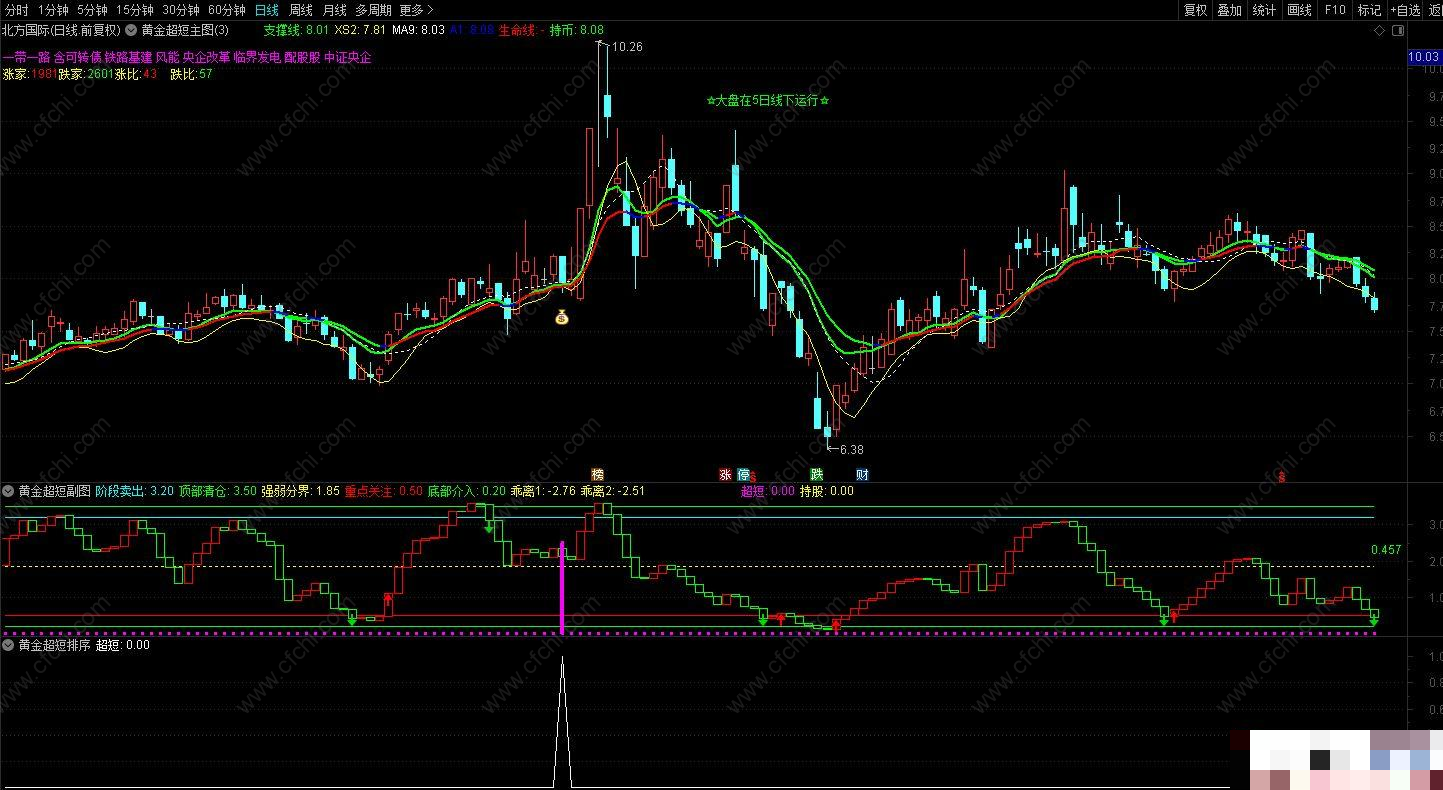Click the 铁路基建 concept tag
This screenshot has width=1443, height=790.
(128, 57)
